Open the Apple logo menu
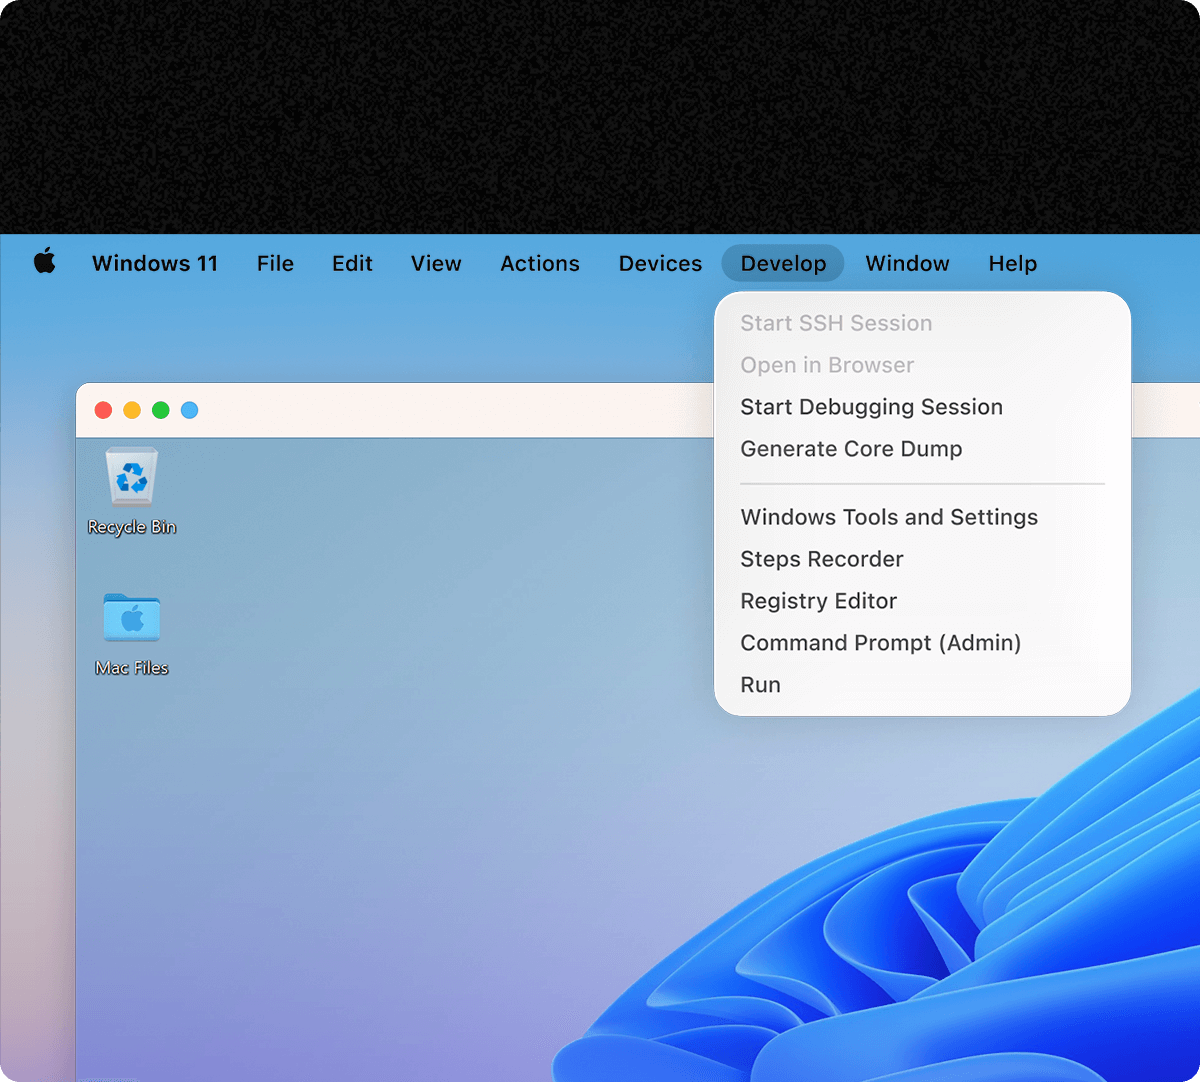This screenshot has width=1200, height=1082. pos(45,263)
